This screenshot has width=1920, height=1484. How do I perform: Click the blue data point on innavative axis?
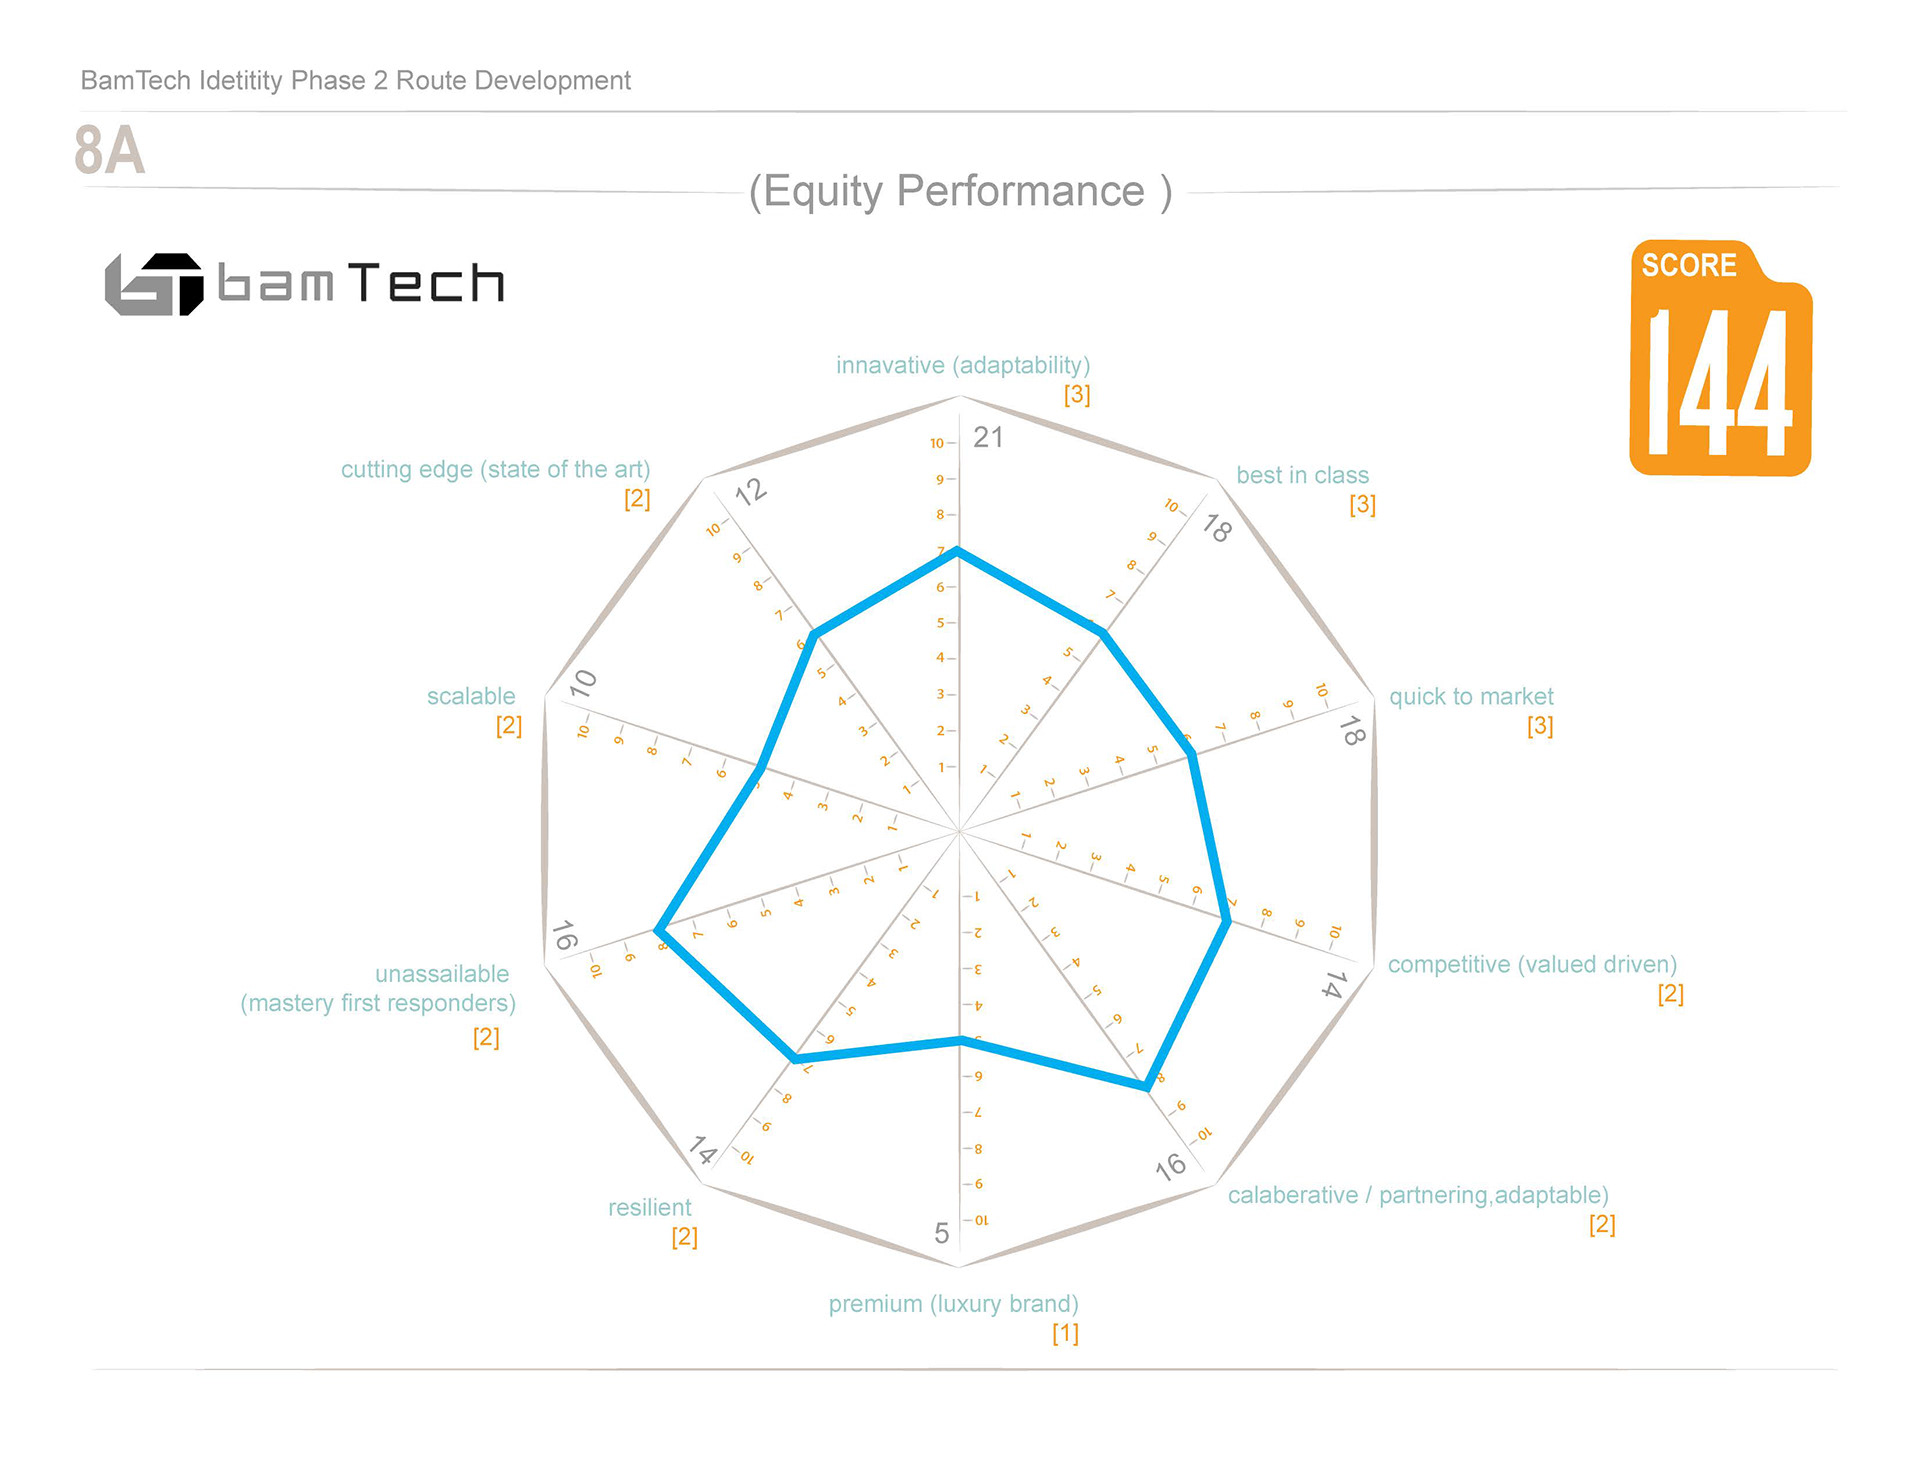[958, 550]
